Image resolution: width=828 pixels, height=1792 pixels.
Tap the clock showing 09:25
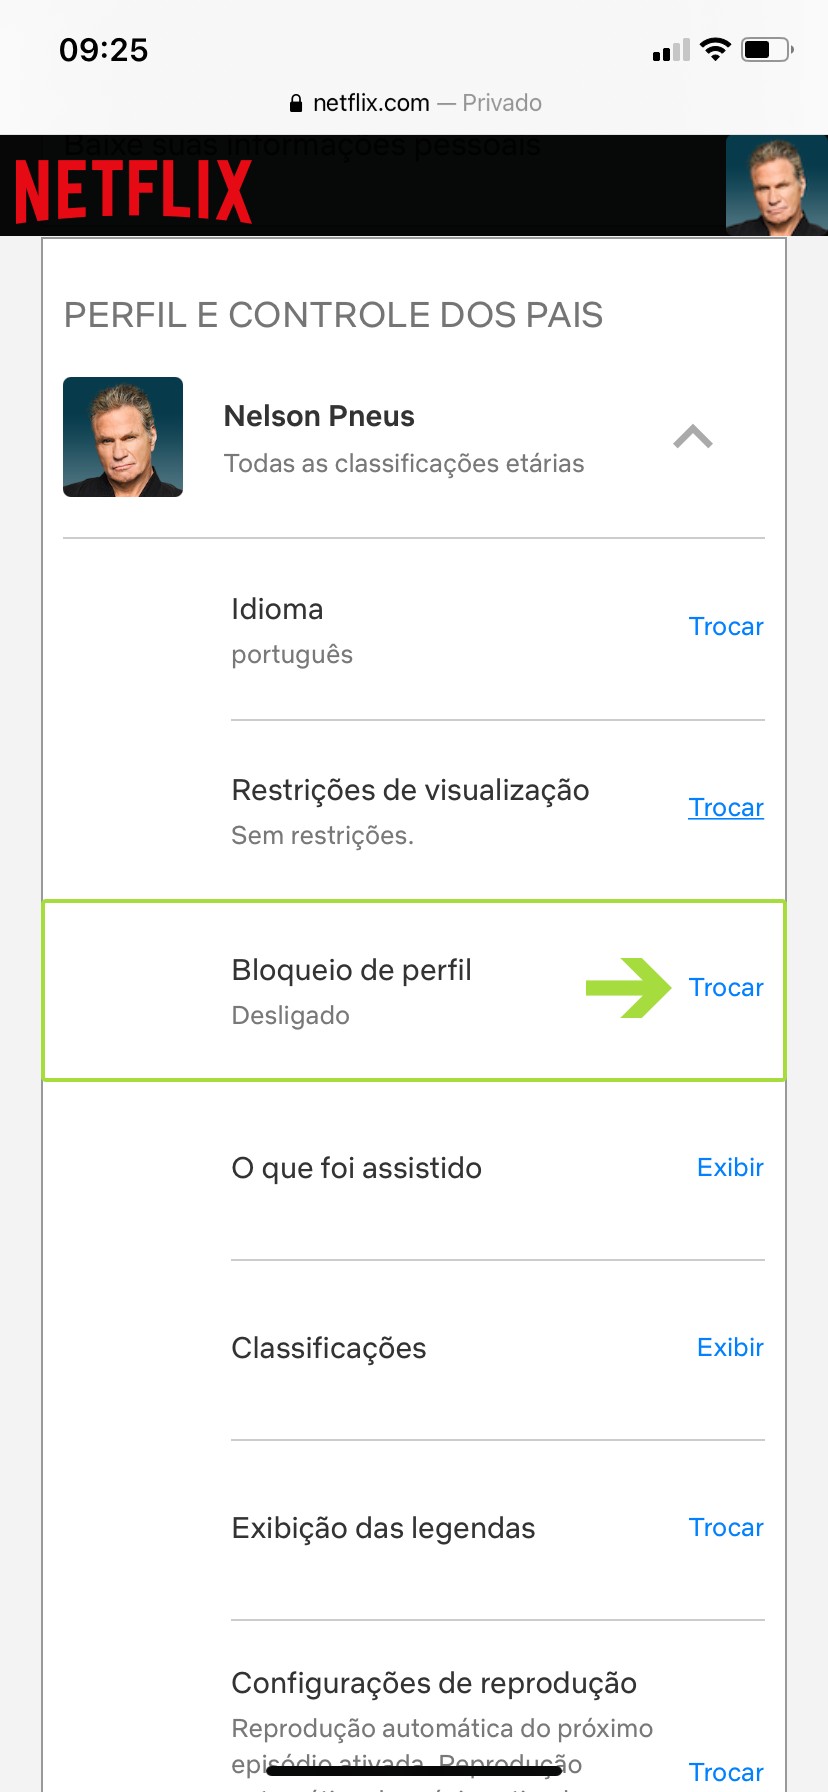pyautogui.click(x=103, y=50)
